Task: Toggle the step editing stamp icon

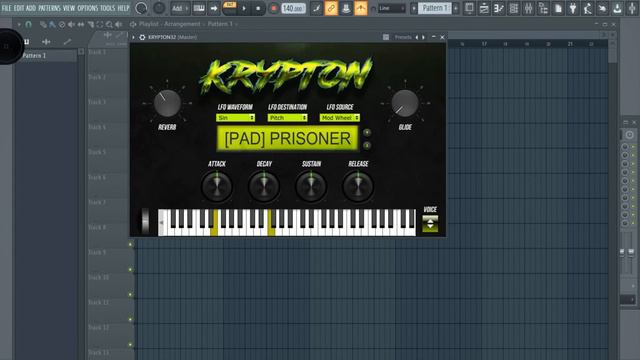Action: point(346,8)
